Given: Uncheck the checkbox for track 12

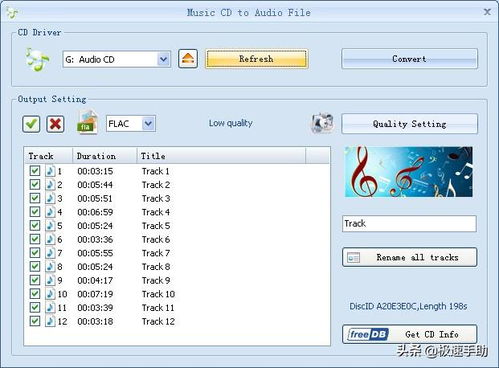Looking at the screenshot, I should point(35,321).
